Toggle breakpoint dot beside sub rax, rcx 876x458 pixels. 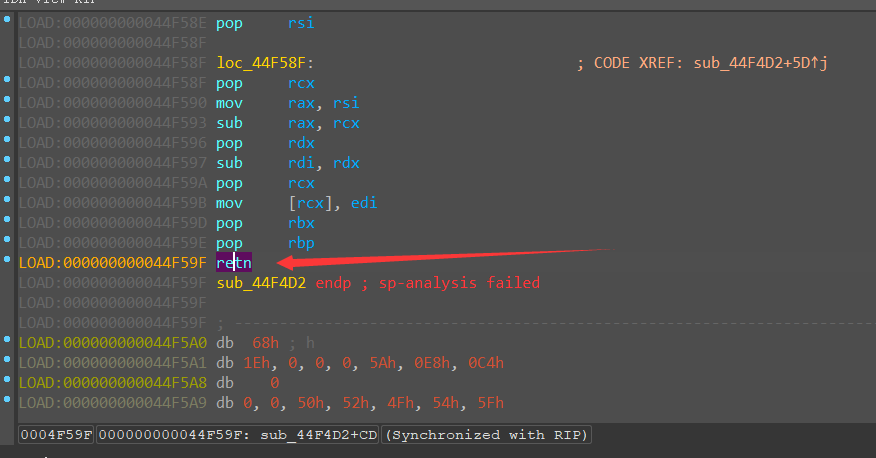(7, 119)
